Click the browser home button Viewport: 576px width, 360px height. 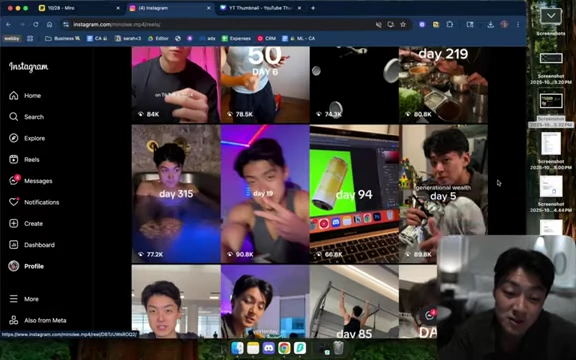pos(49,25)
